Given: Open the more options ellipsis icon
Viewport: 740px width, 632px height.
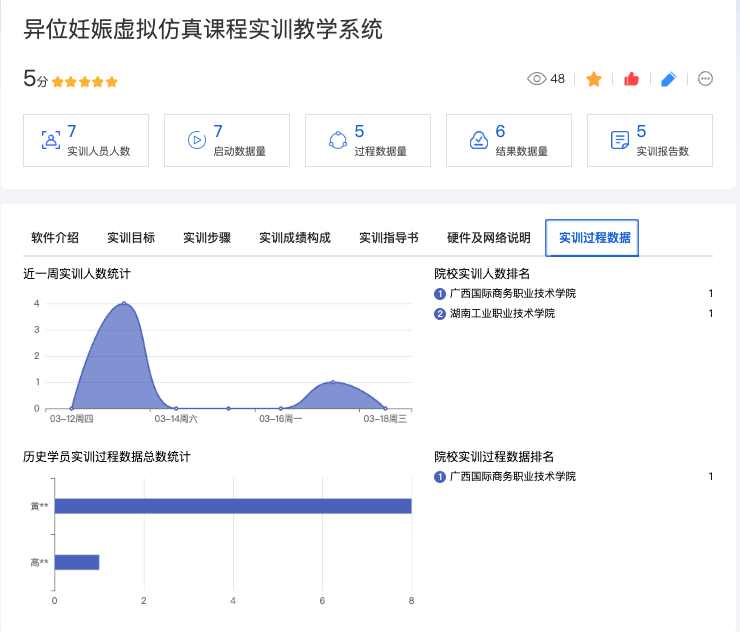Looking at the screenshot, I should pos(705,79).
